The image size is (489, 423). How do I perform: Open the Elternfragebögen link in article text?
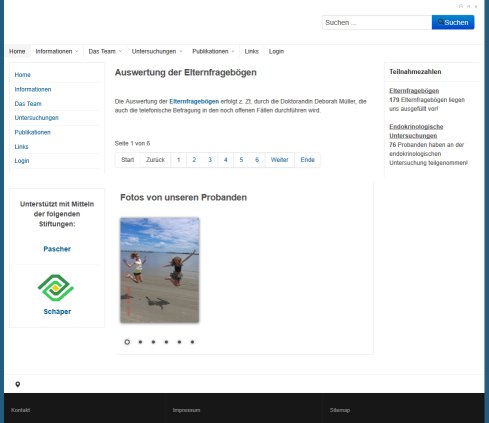pos(194,101)
